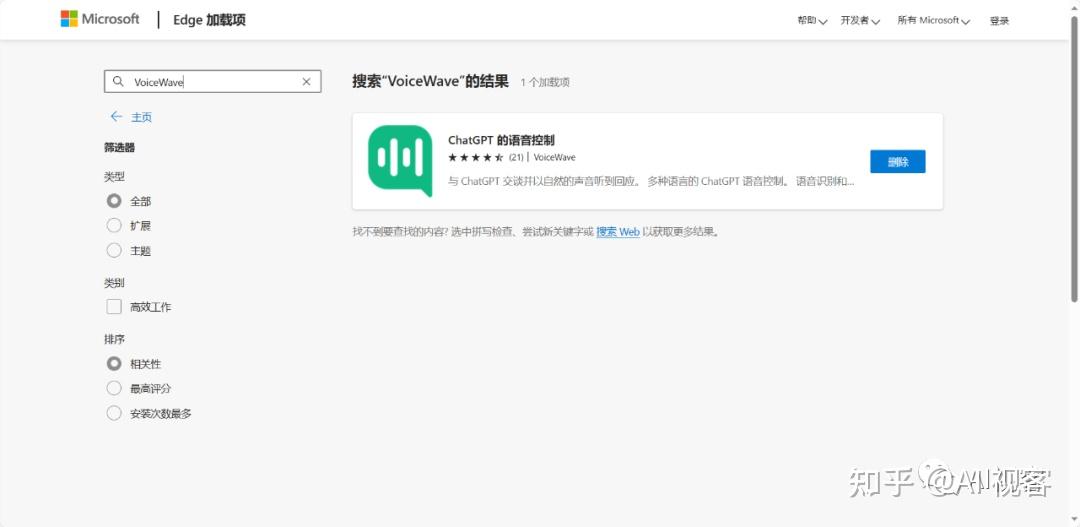Expand the 所有 Microsoft dropdown

pyautogui.click(x=933, y=21)
